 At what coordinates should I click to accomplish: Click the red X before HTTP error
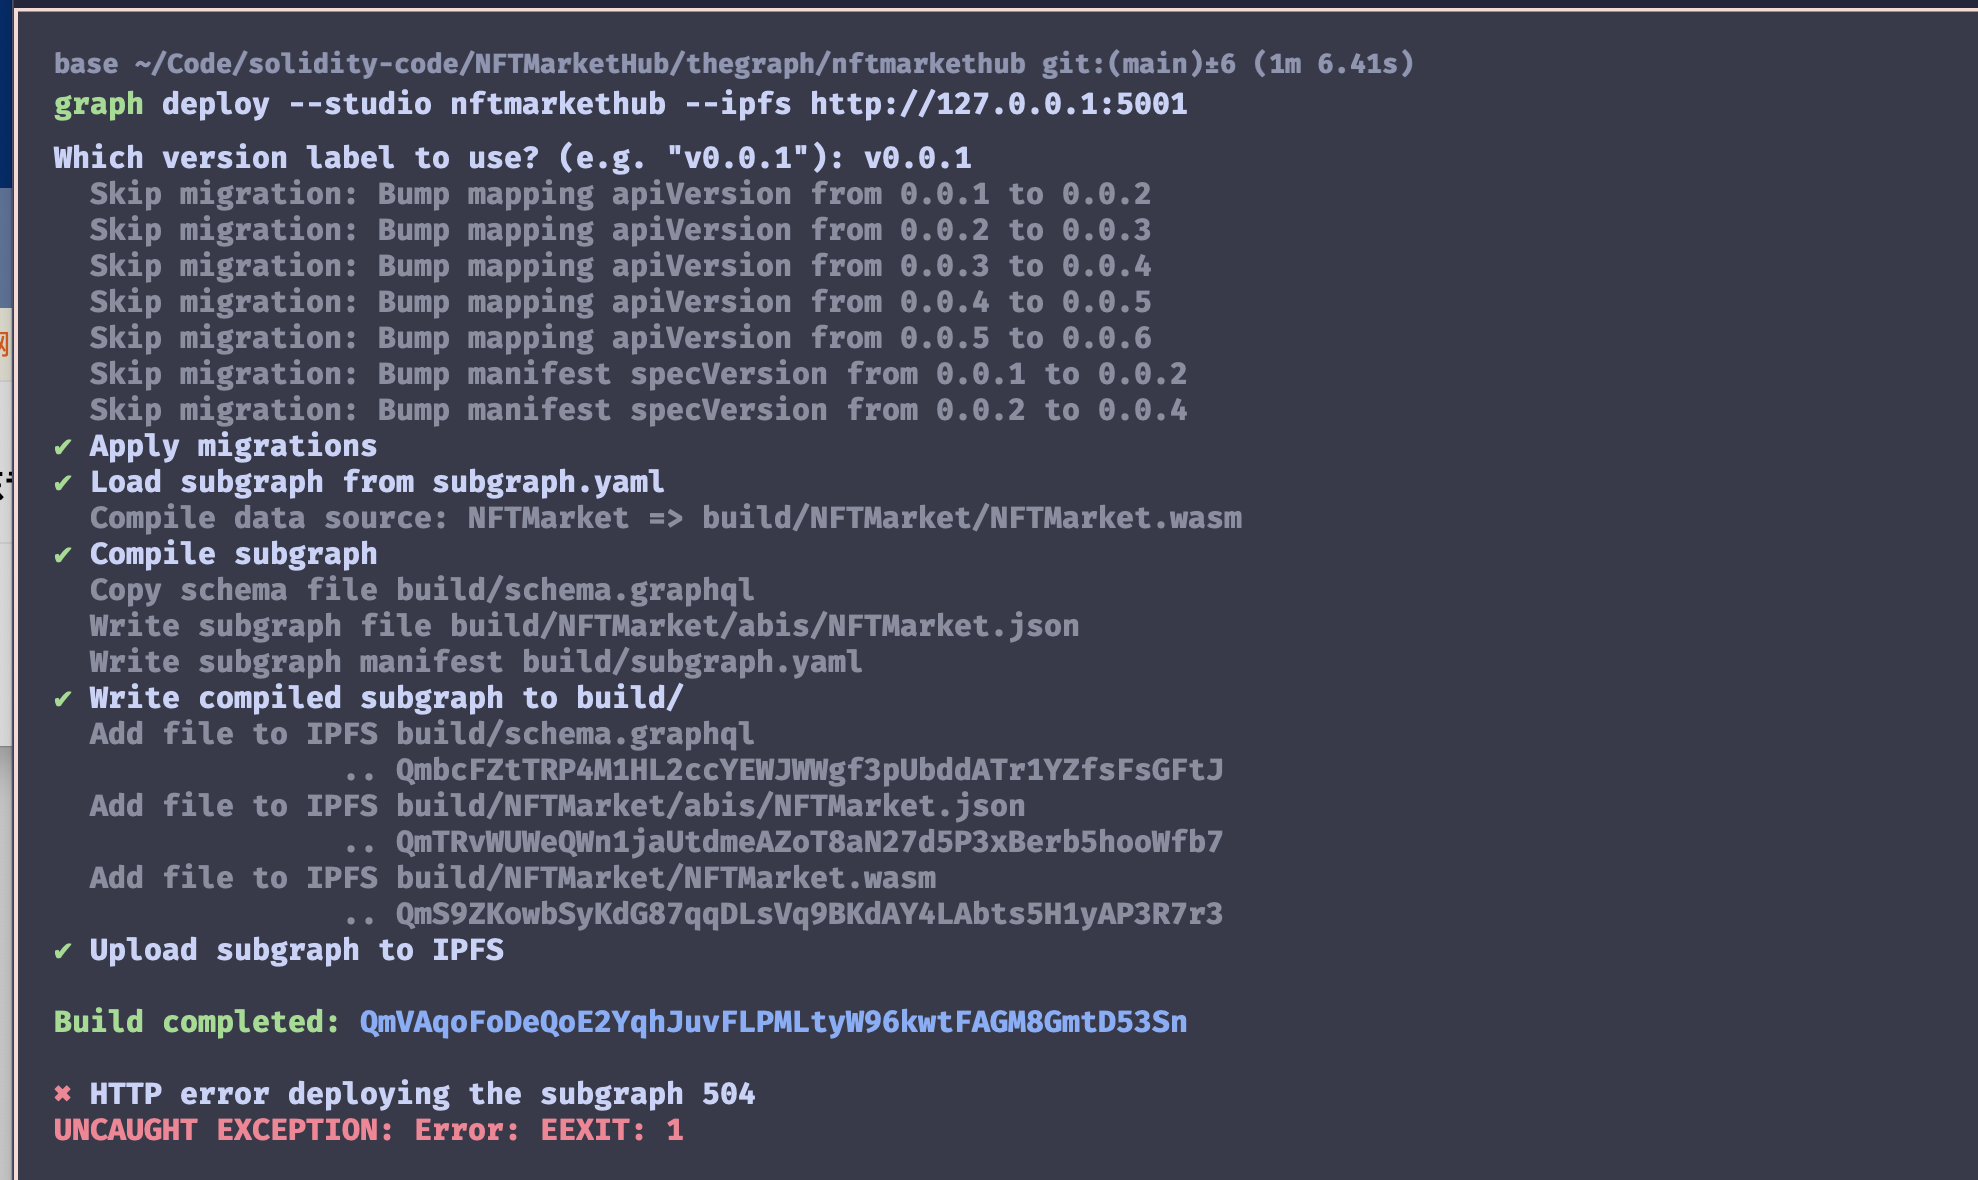click(x=63, y=1094)
